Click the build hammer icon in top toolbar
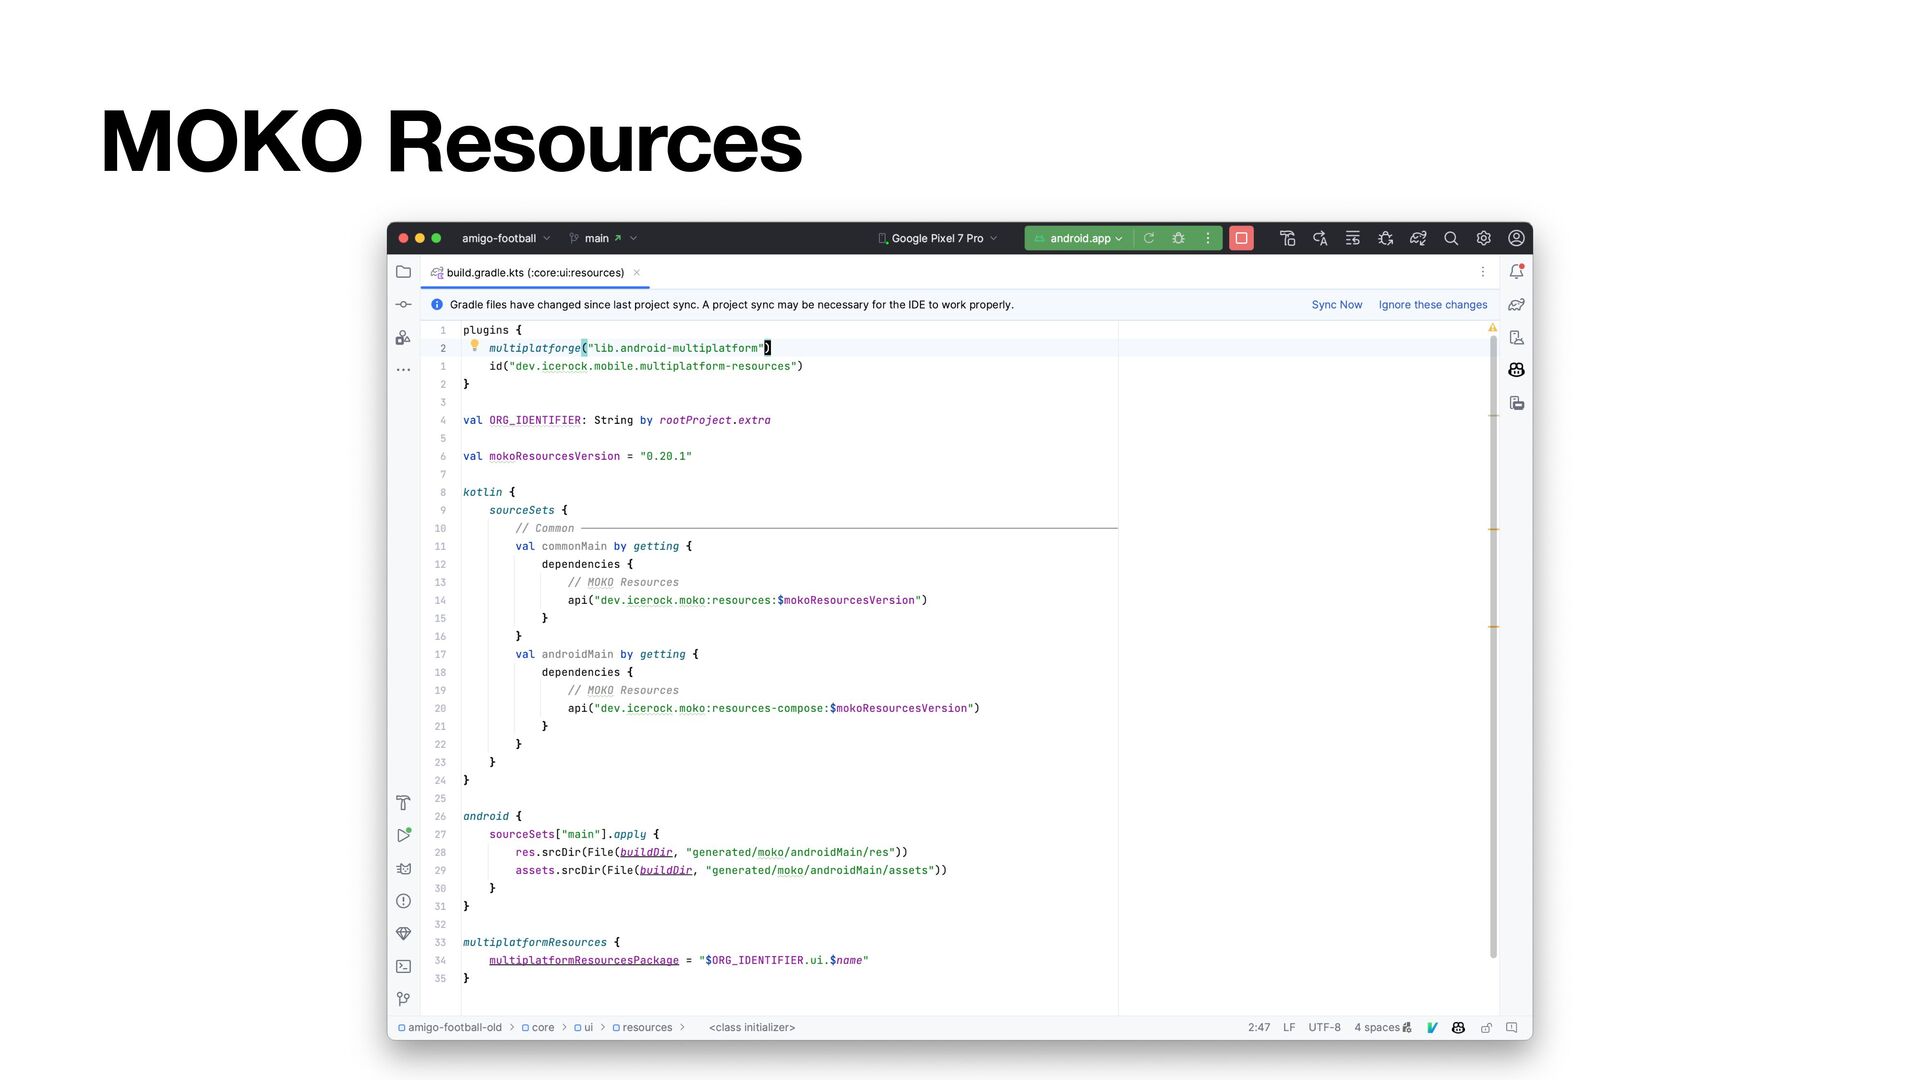This screenshot has height=1080, width=1920. [x=1287, y=238]
